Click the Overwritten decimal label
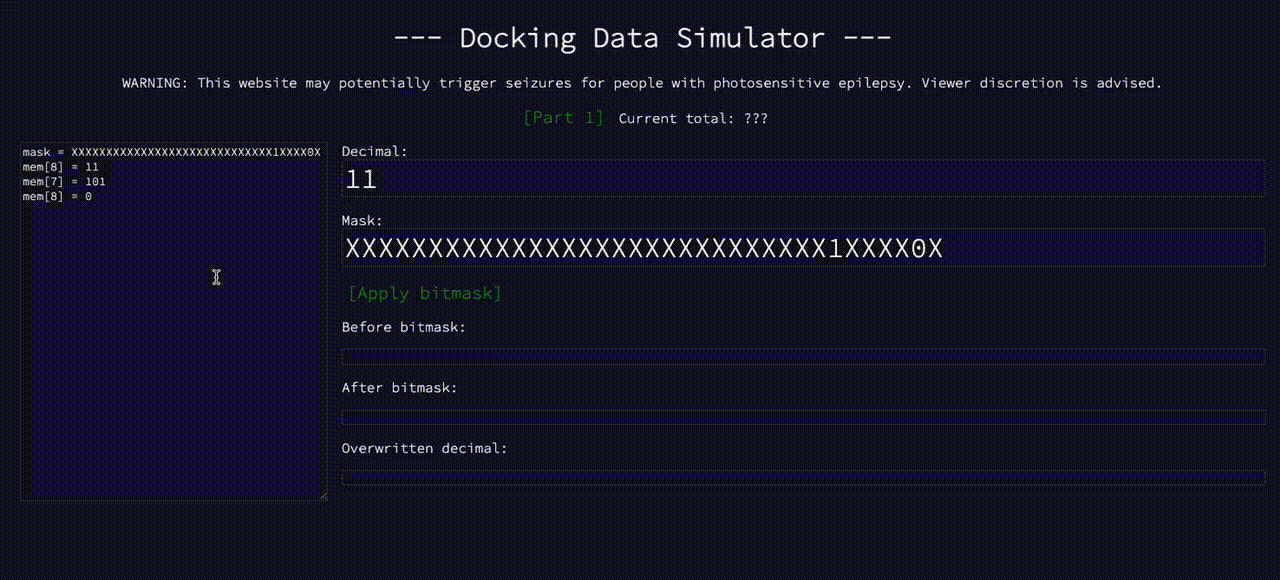Viewport: 1280px width, 580px height. [x=424, y=448]
